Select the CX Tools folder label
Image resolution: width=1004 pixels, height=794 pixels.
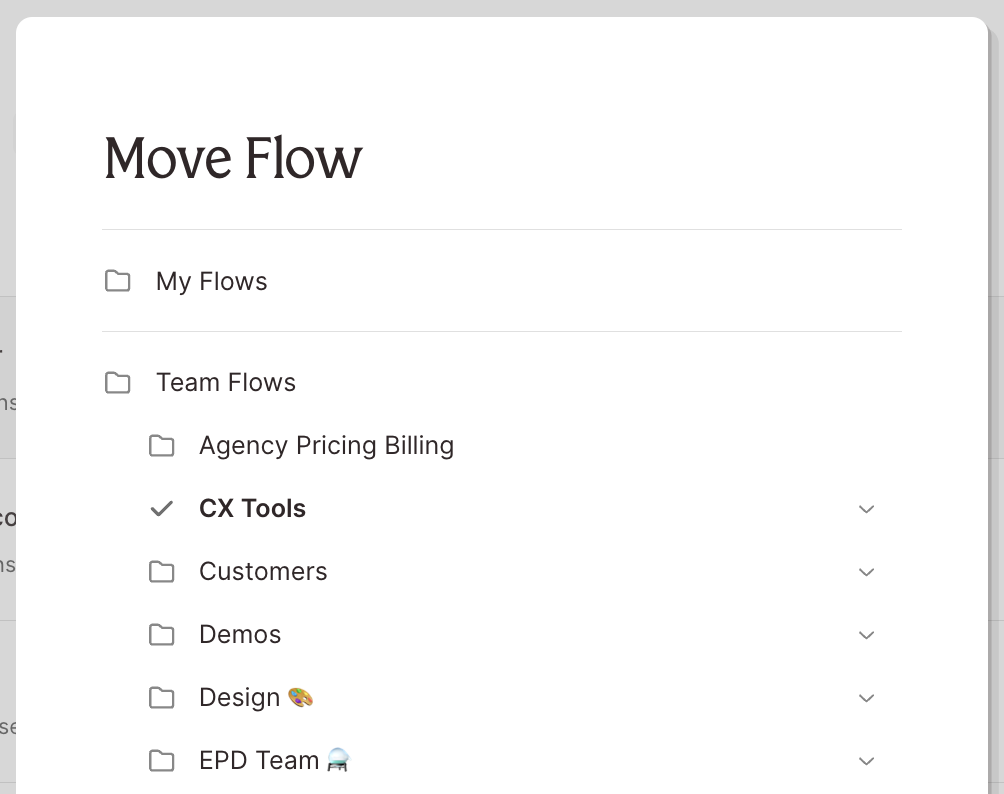(x=252, y=508)
